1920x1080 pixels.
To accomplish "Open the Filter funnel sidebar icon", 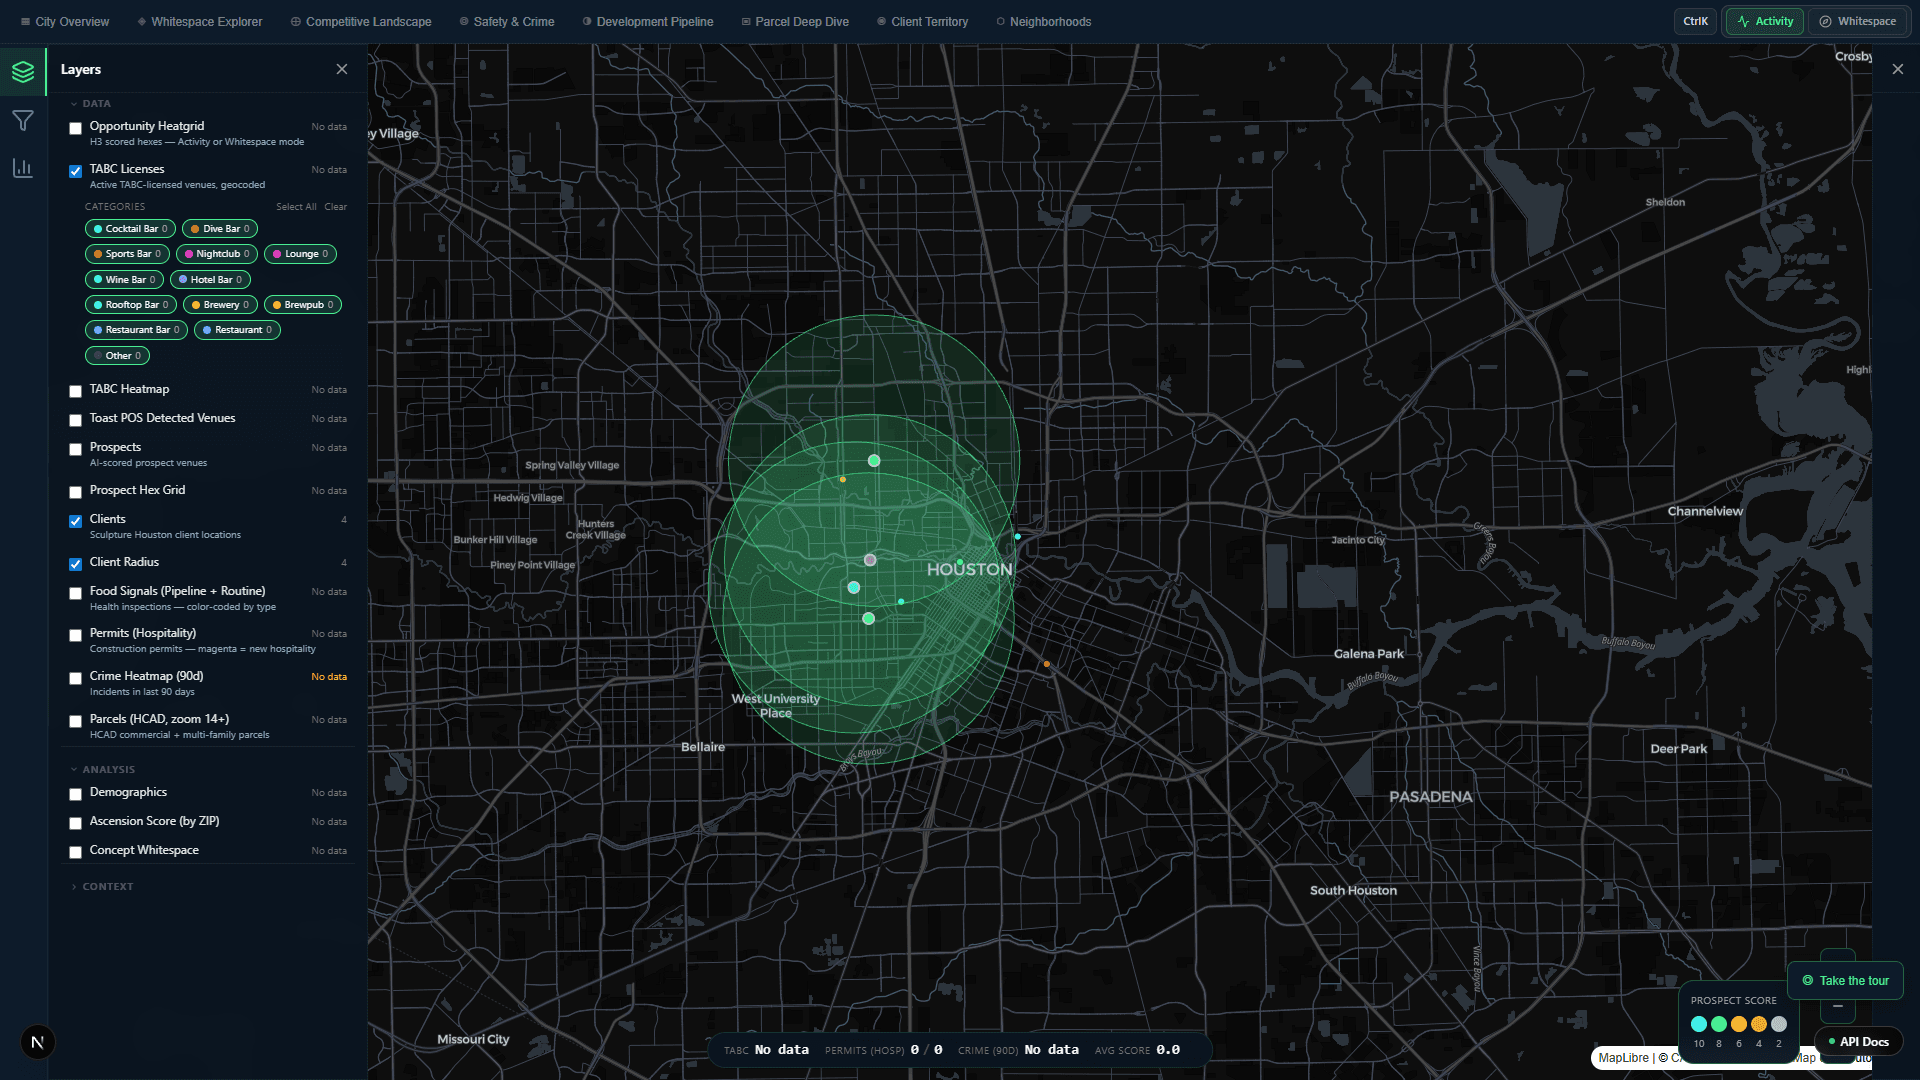I will (x=23, y=121).
